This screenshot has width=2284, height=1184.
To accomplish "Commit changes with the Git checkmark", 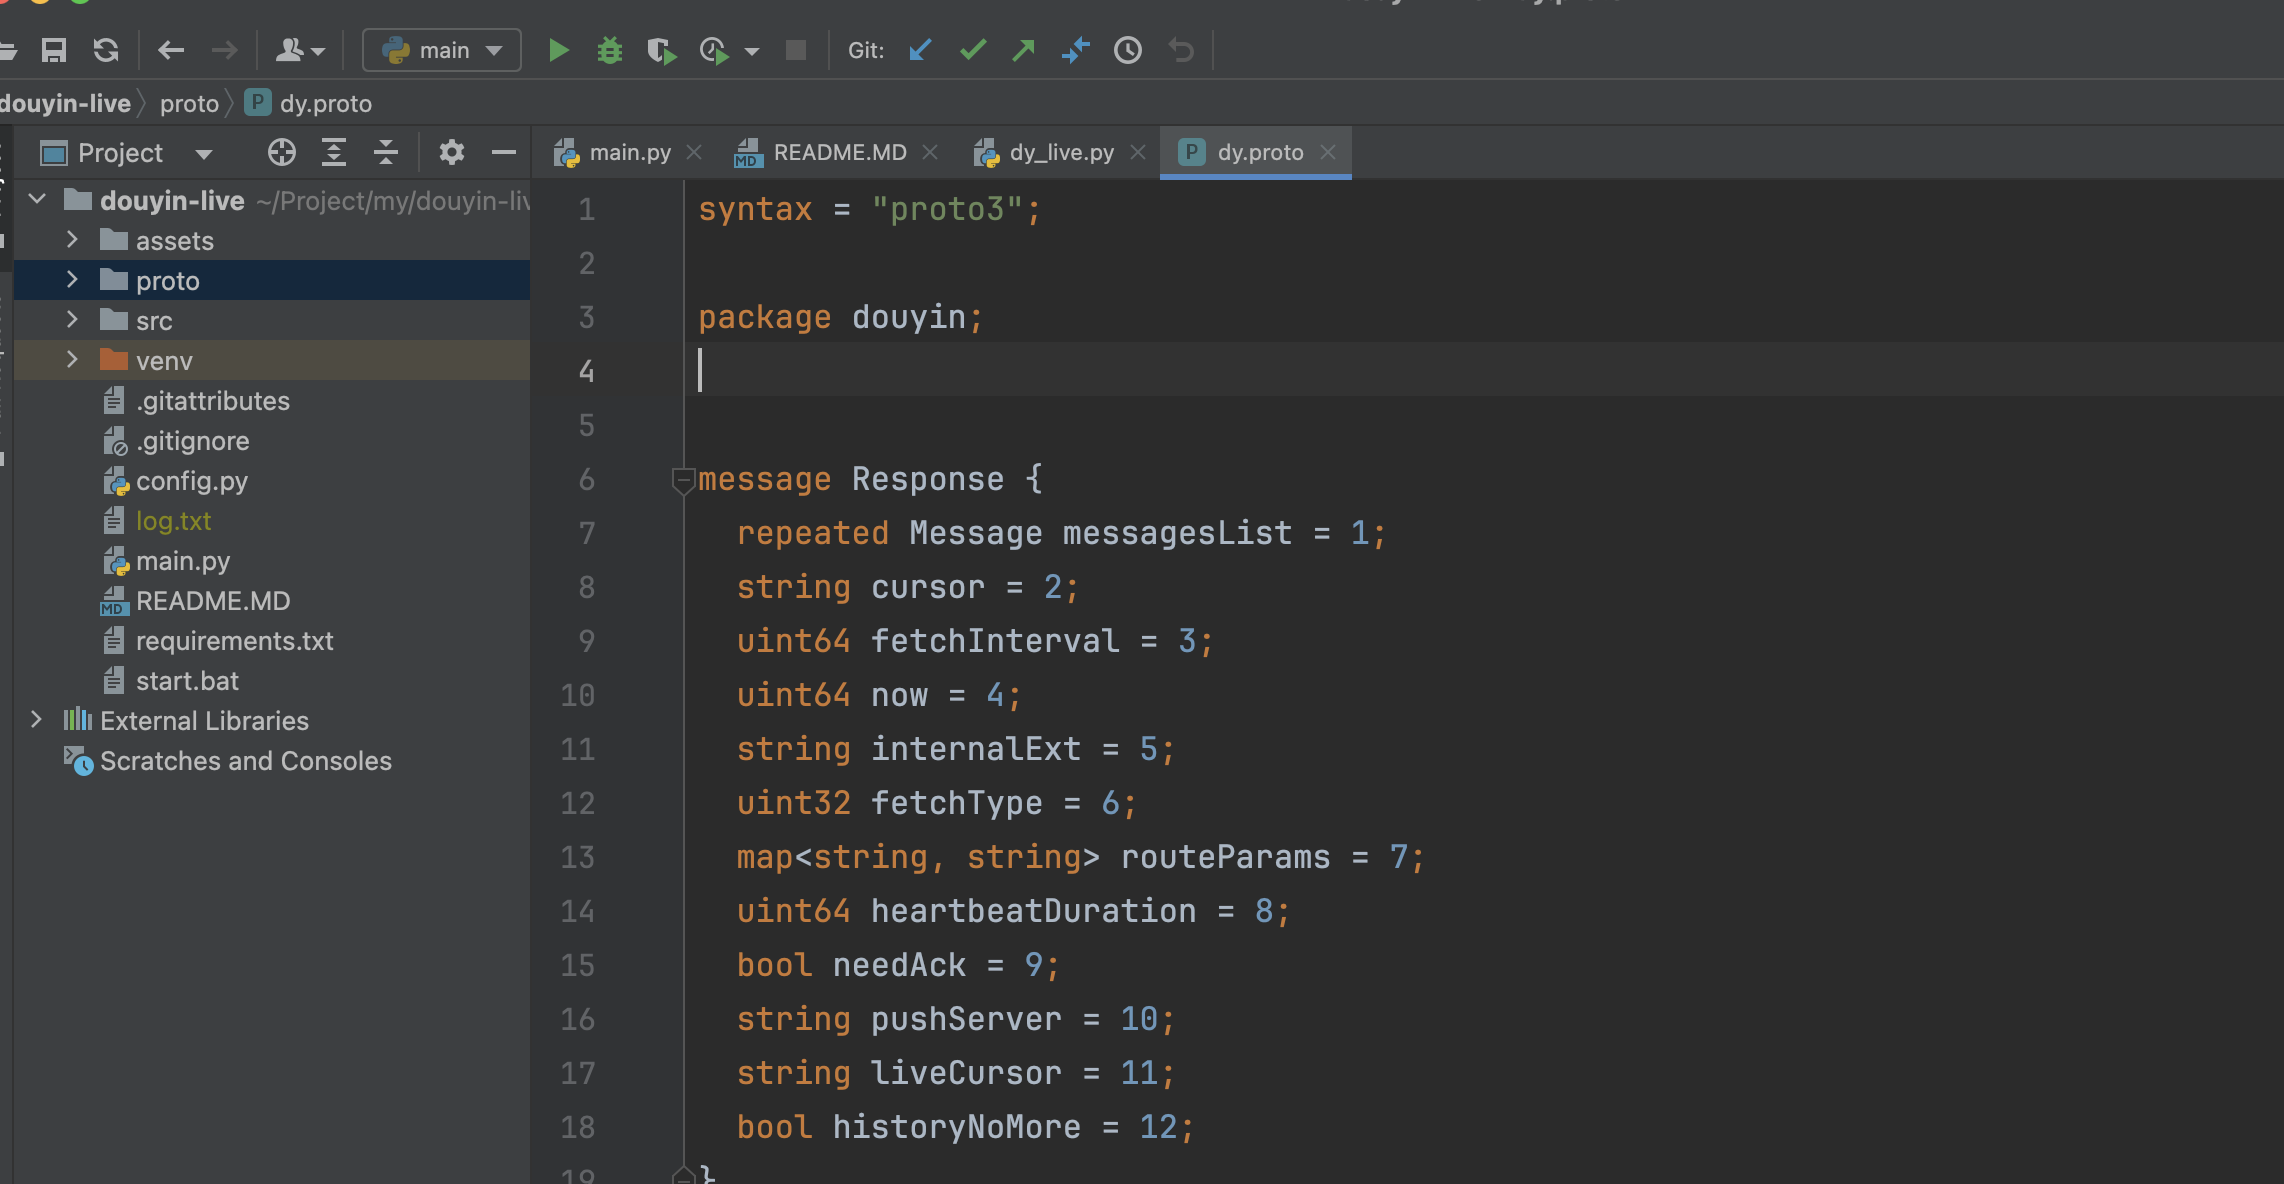I will (x=971, y=49).
